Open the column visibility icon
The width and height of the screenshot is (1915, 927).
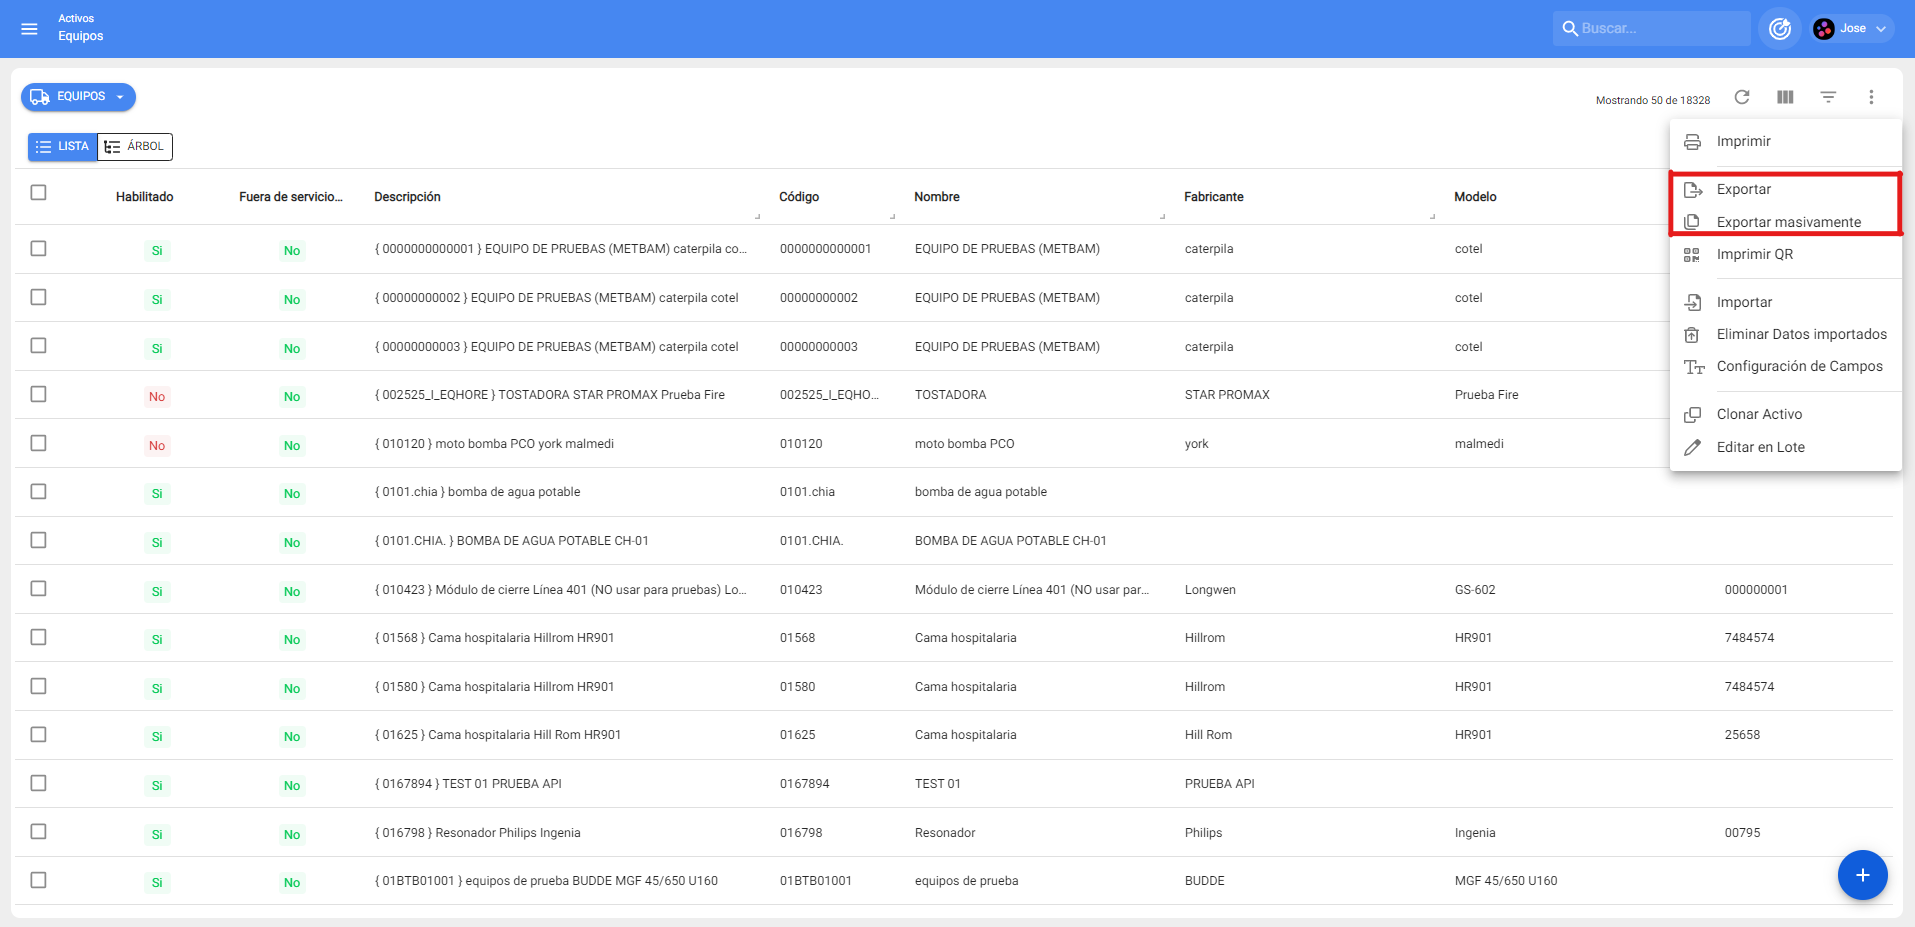click(1785, 97)
